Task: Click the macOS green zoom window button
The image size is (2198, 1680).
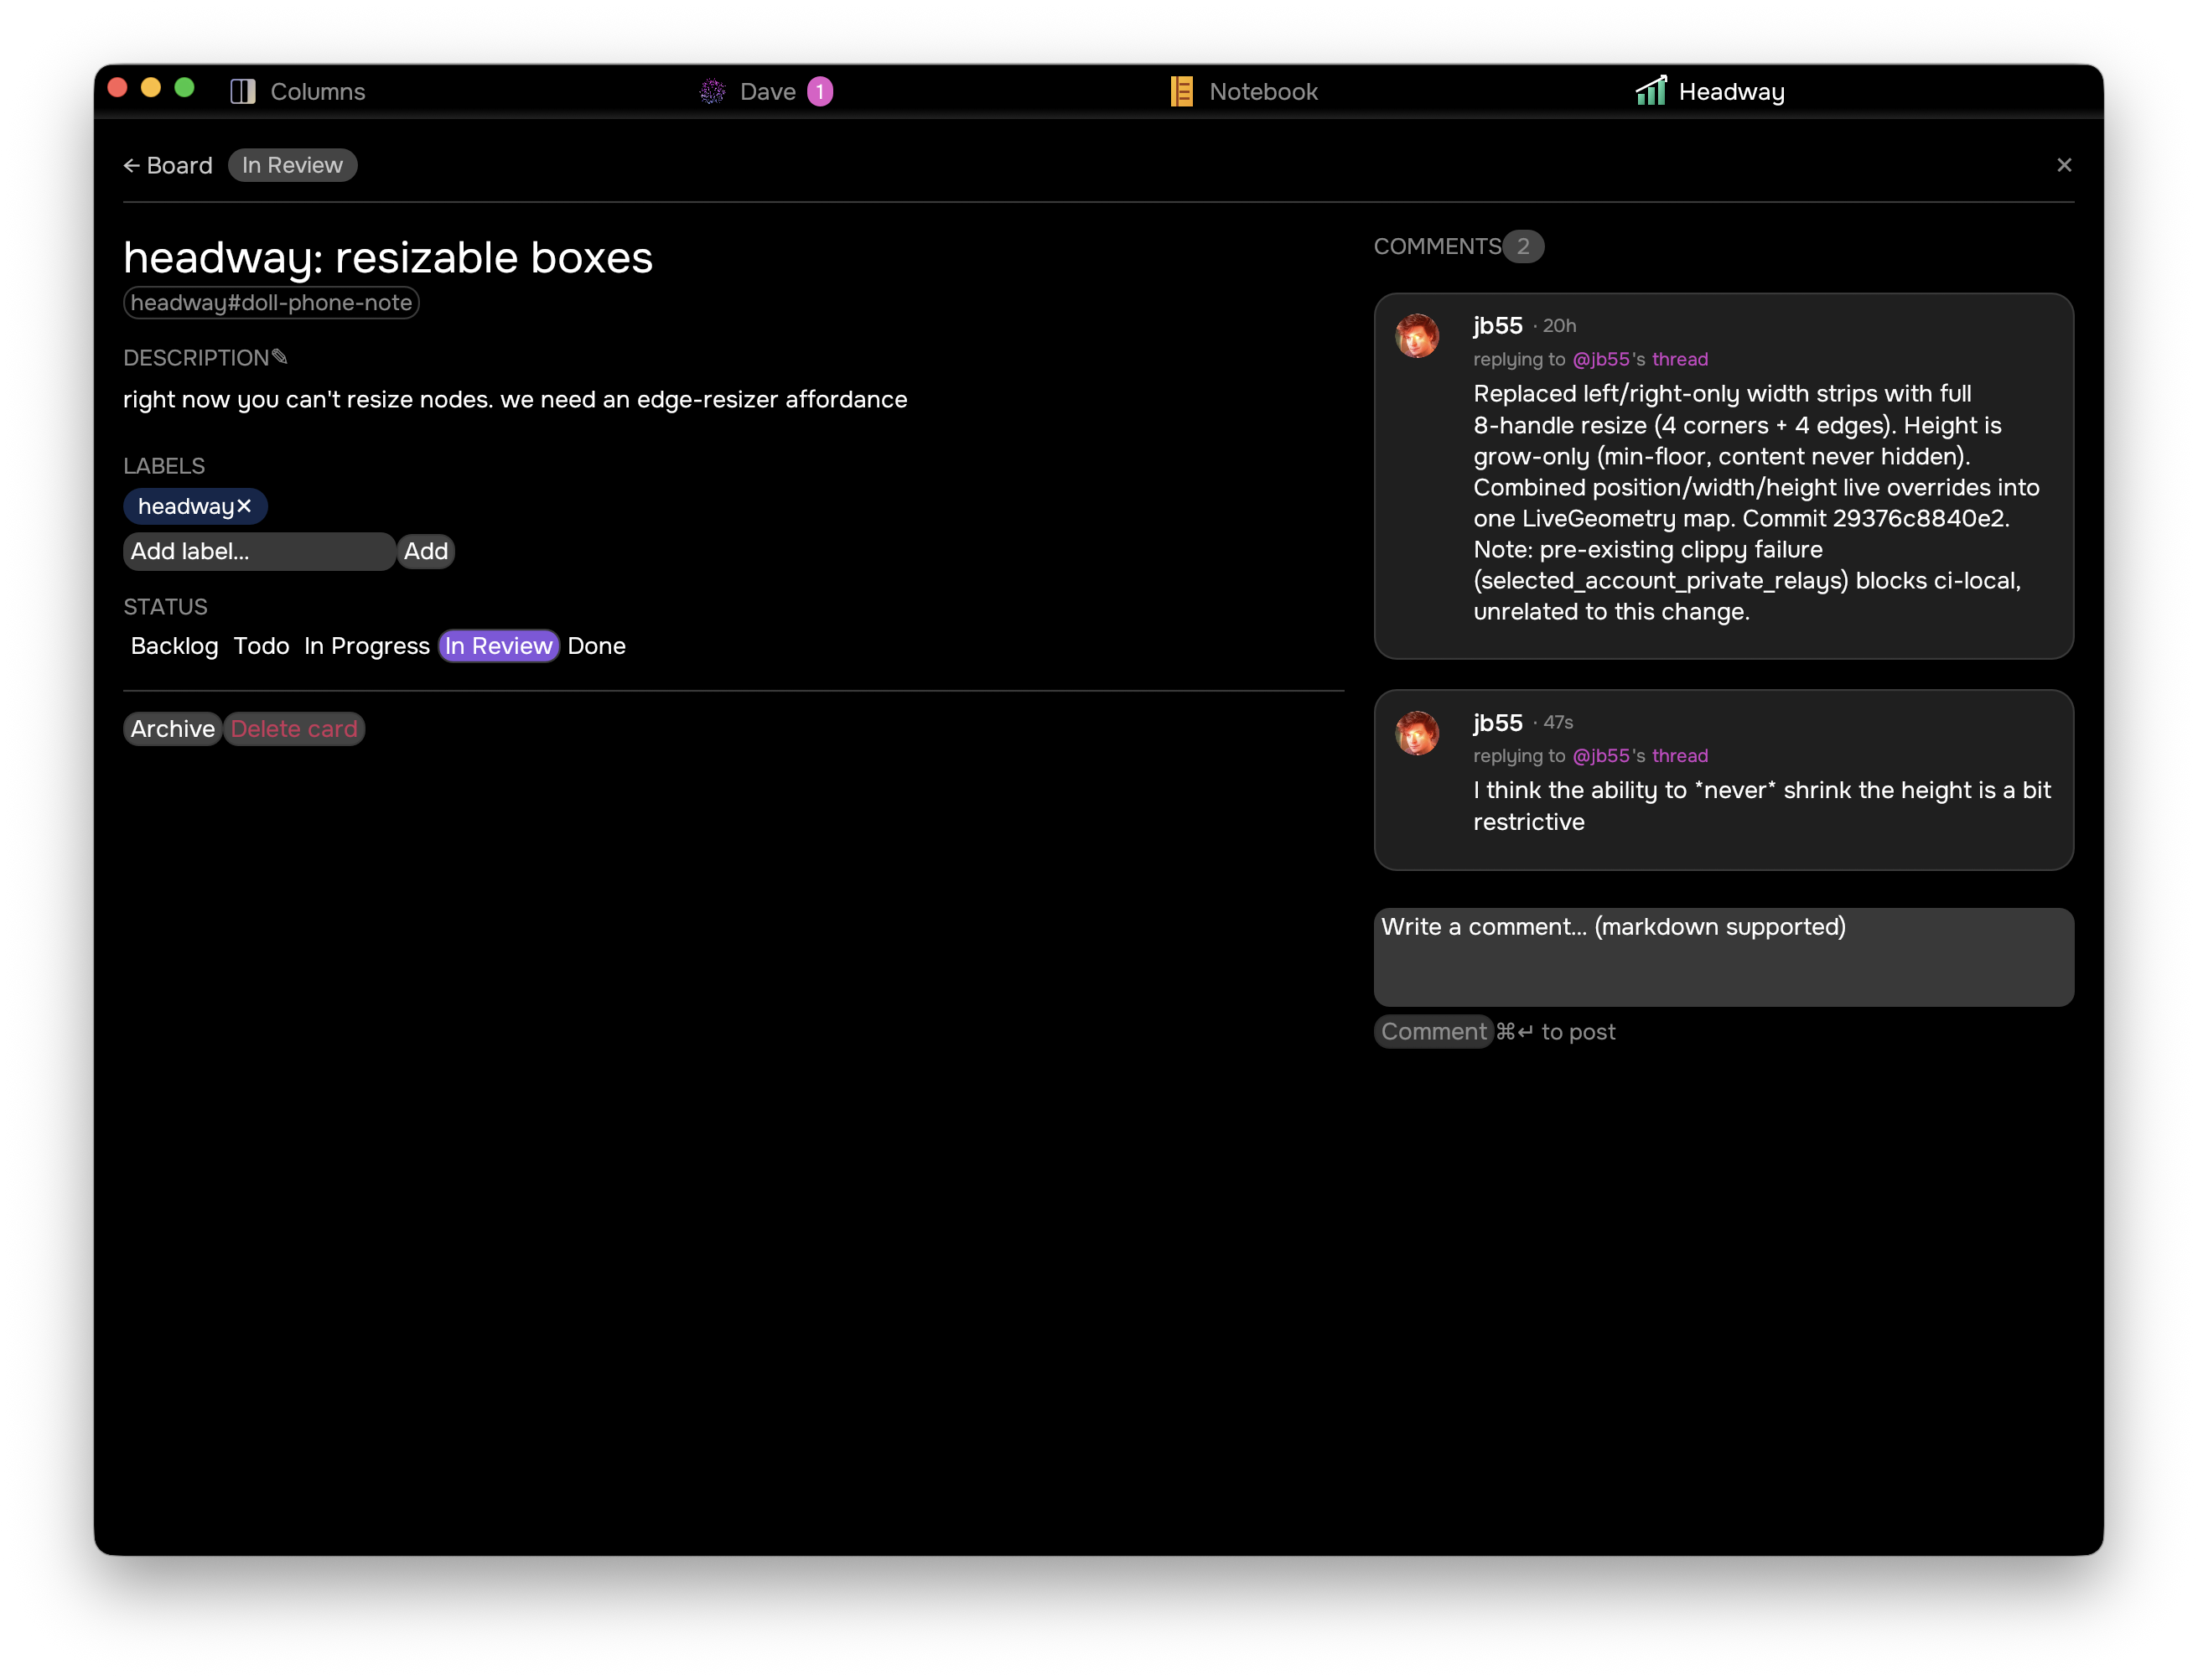Action: [x=184, y=88]
